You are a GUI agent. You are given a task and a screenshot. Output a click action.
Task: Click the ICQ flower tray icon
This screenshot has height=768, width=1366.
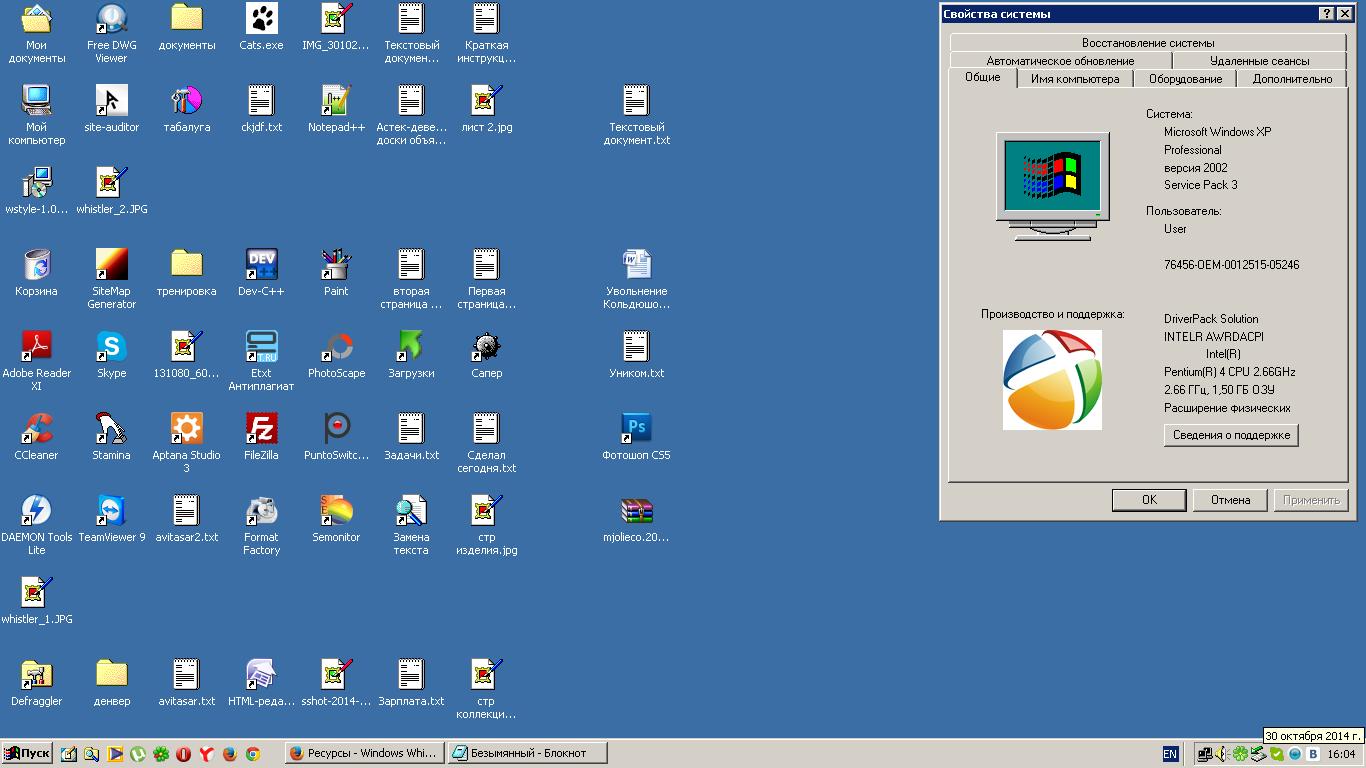(1240, 754)
